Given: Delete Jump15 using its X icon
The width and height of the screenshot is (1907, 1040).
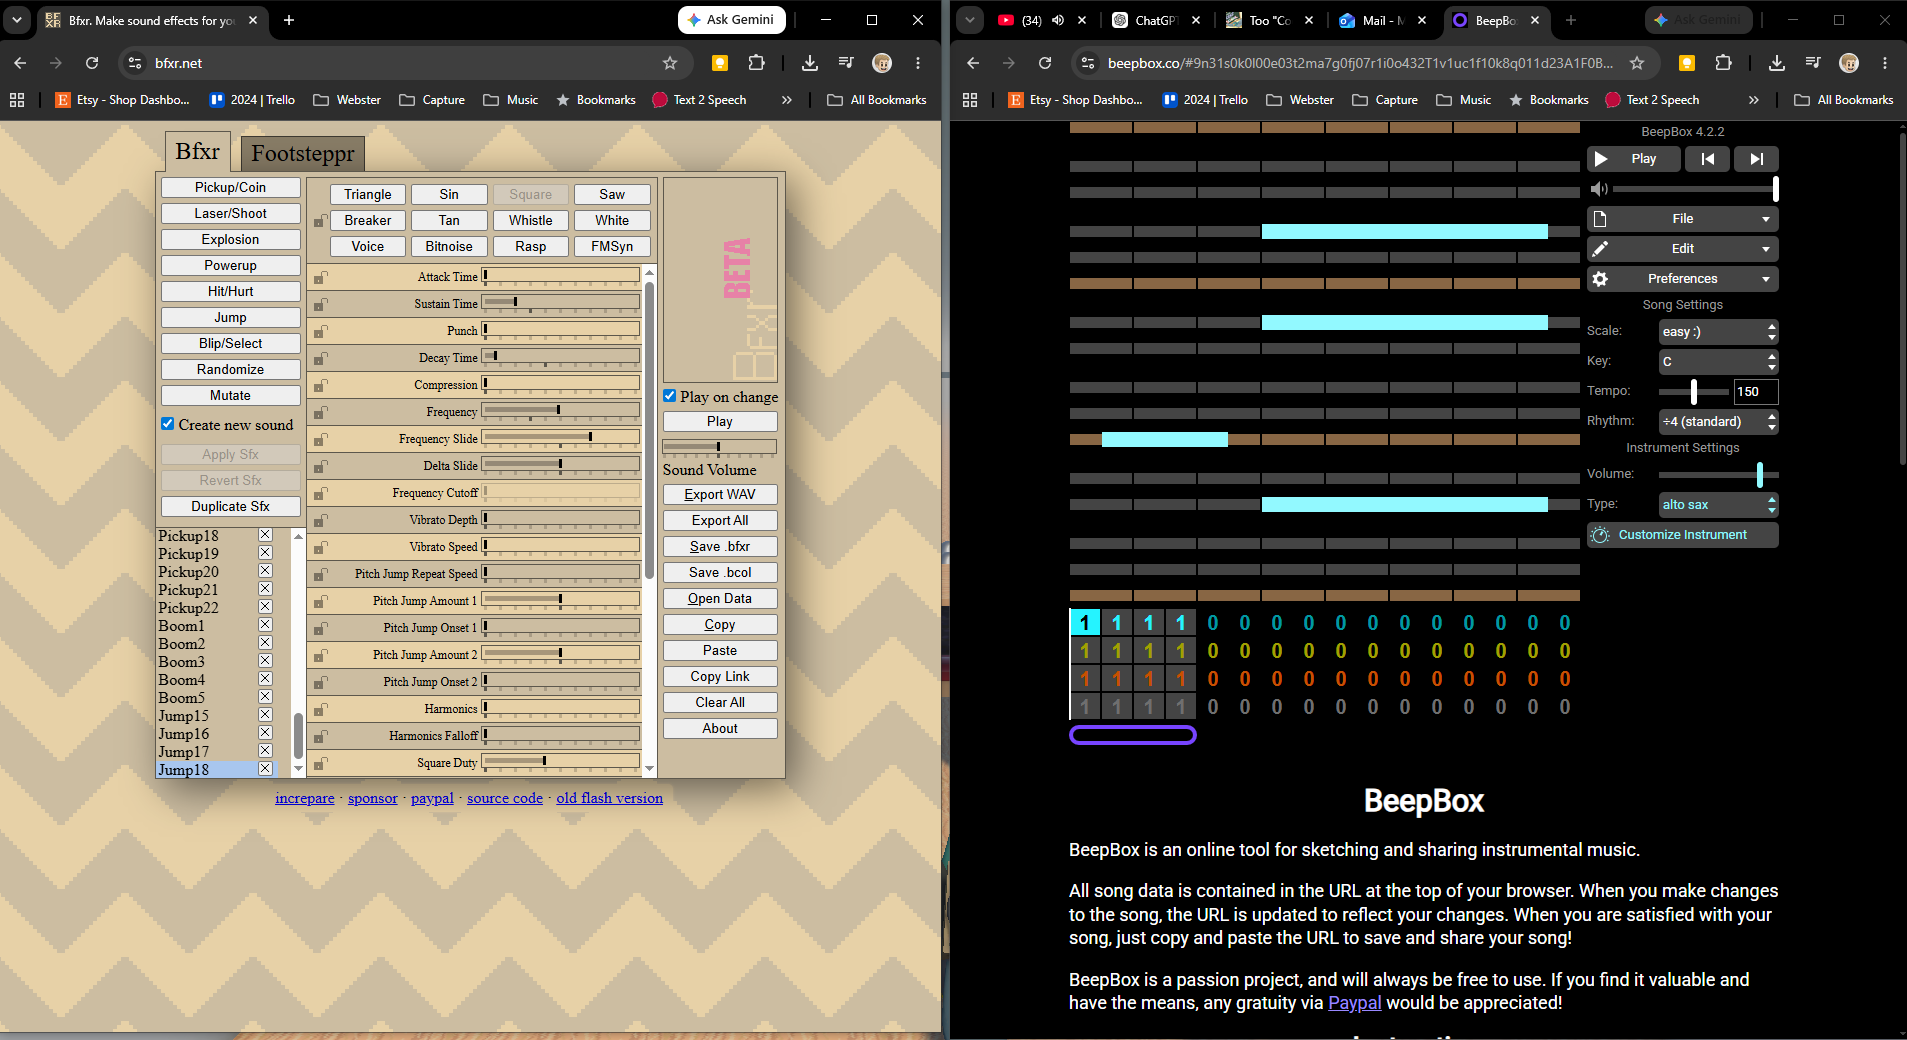Looking at the screenshot, I should [265, 715].
